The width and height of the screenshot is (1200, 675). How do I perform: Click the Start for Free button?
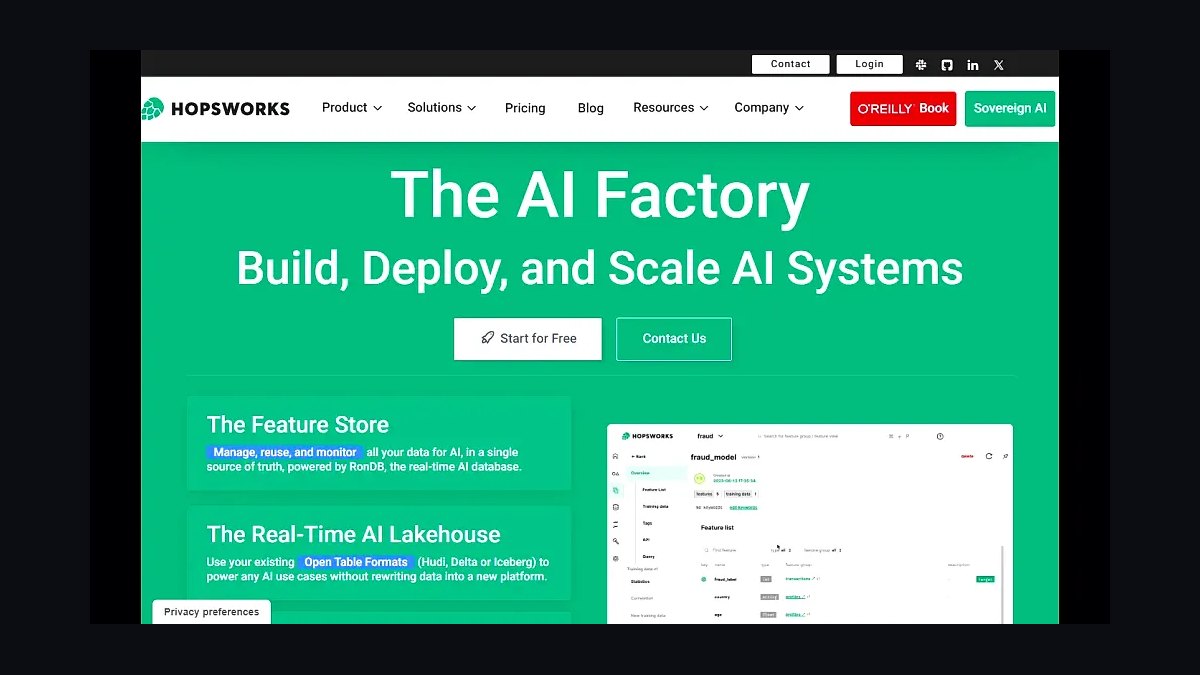pos(528,339)
